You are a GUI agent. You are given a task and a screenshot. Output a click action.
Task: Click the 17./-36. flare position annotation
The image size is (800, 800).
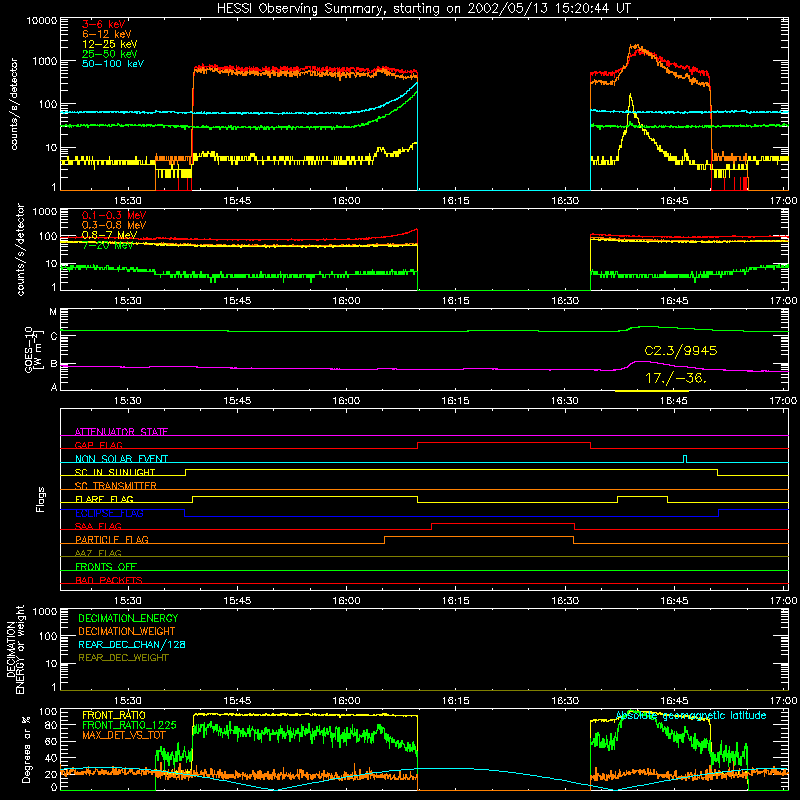click(x=676, y=378)
